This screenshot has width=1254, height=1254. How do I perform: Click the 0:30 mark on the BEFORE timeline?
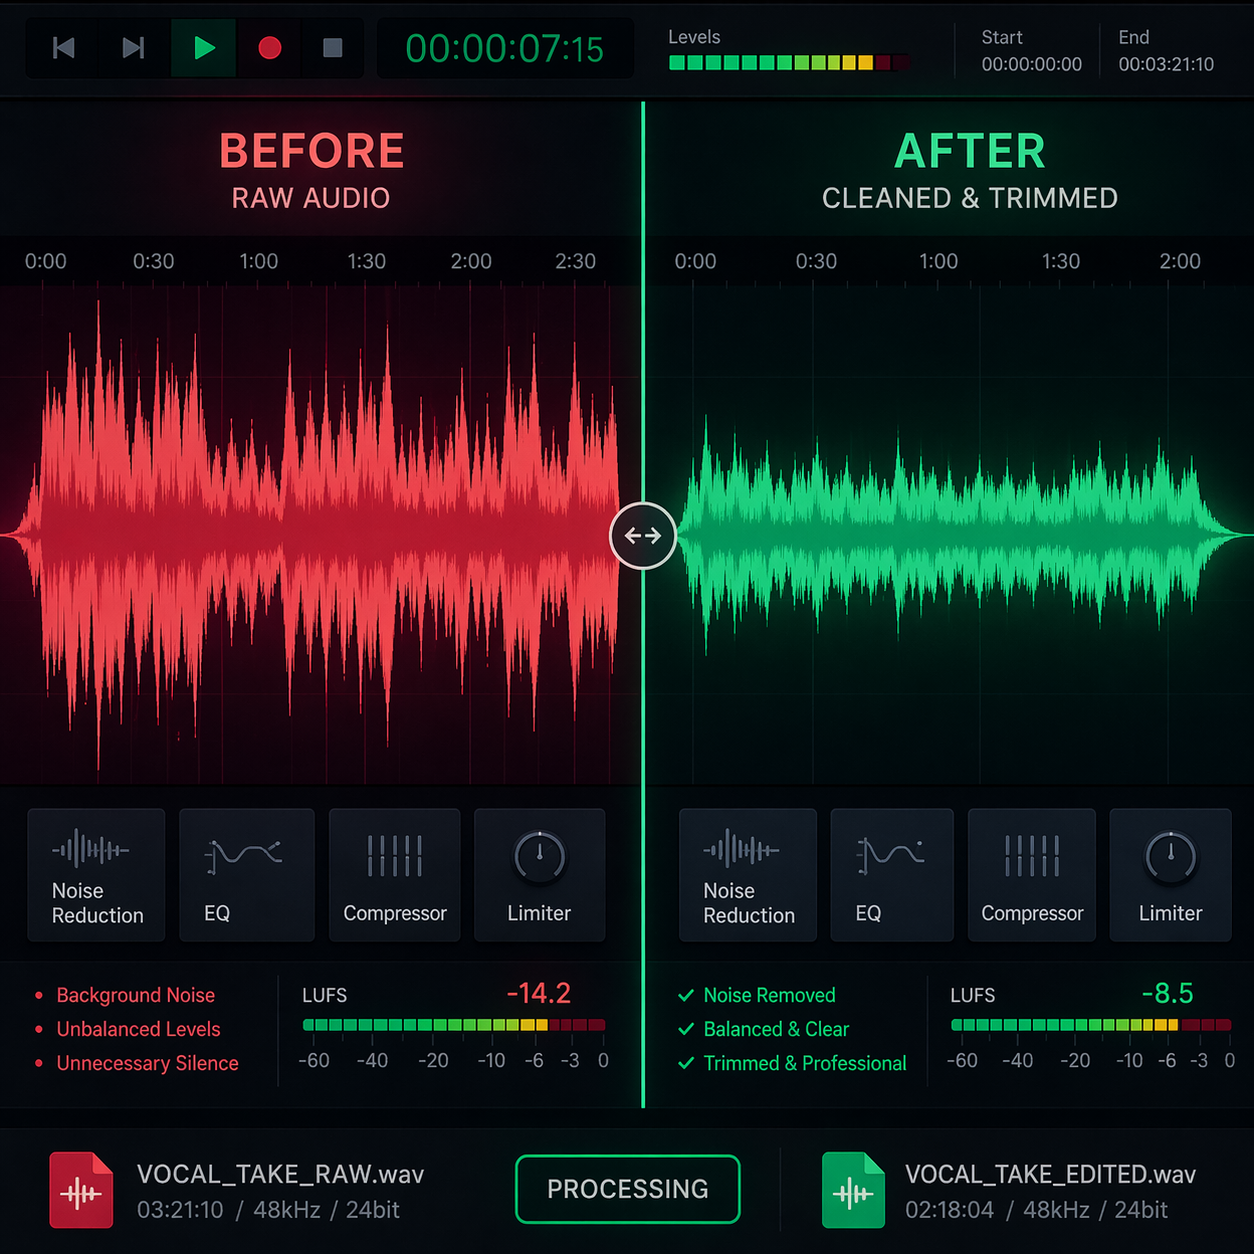[x=154, y=261]
